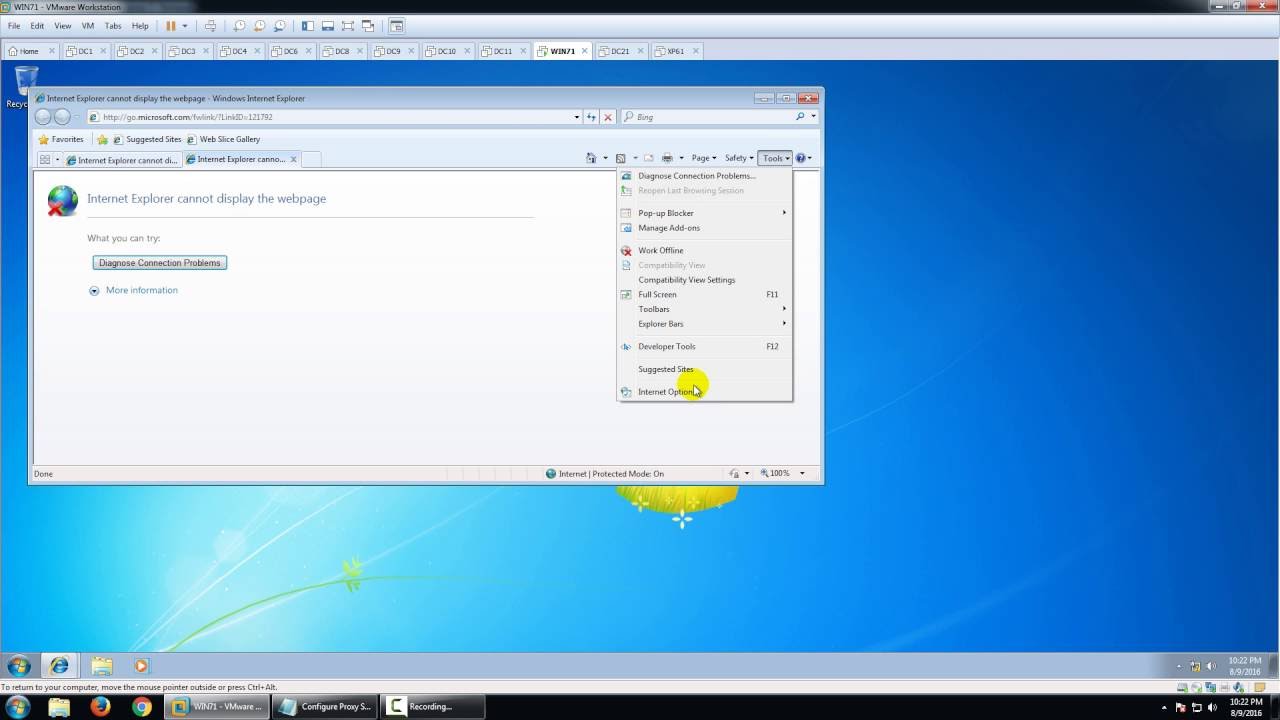1280x720 pixels.
Task: Click the VMware revert snapshot icon
Action: 259,25
